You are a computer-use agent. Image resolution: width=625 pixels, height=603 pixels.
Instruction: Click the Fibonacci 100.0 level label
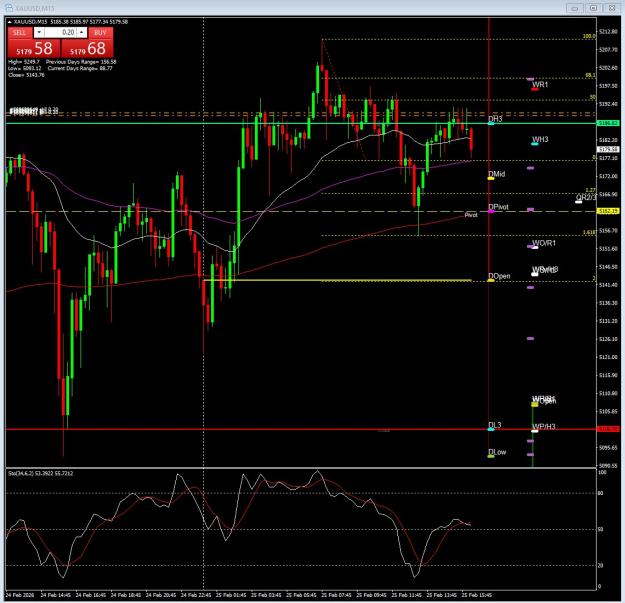coord(589,36)
